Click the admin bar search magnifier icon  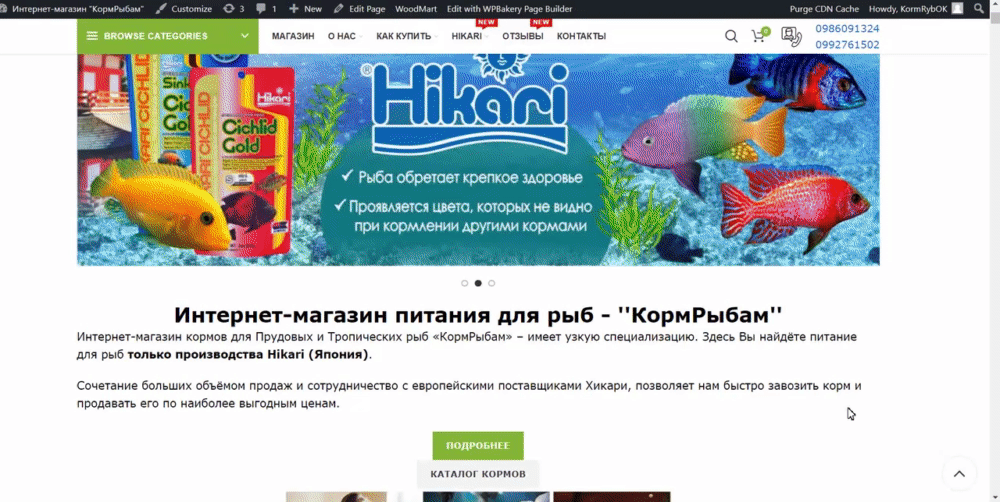[x=979, y=9]
